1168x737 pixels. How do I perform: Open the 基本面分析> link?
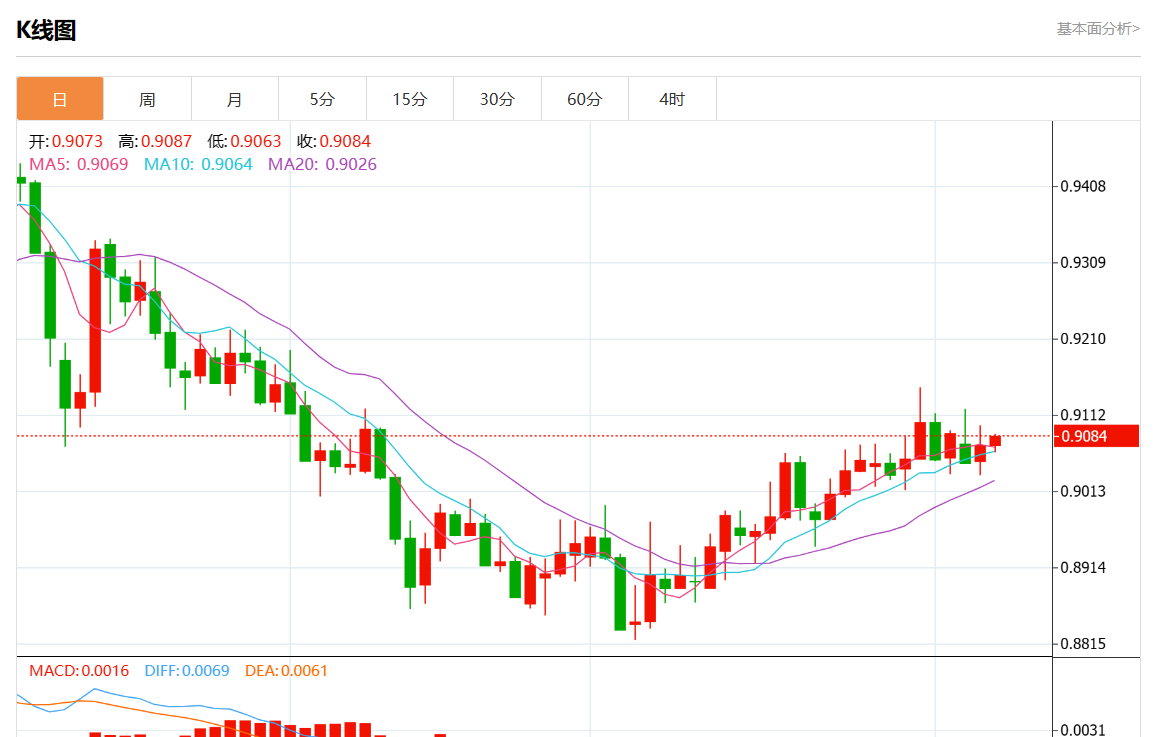coord(1098,28)
